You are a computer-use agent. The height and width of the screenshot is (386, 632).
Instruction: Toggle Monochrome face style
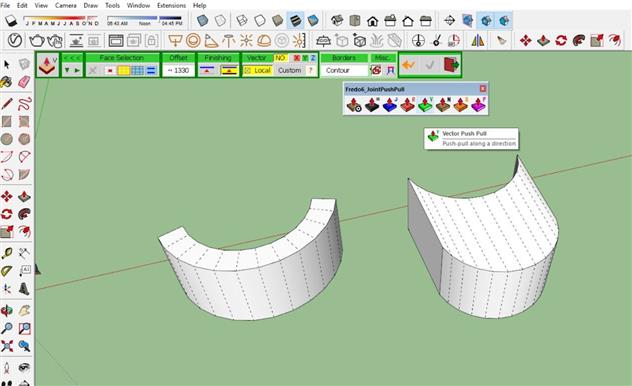click(x=313, y=20)
